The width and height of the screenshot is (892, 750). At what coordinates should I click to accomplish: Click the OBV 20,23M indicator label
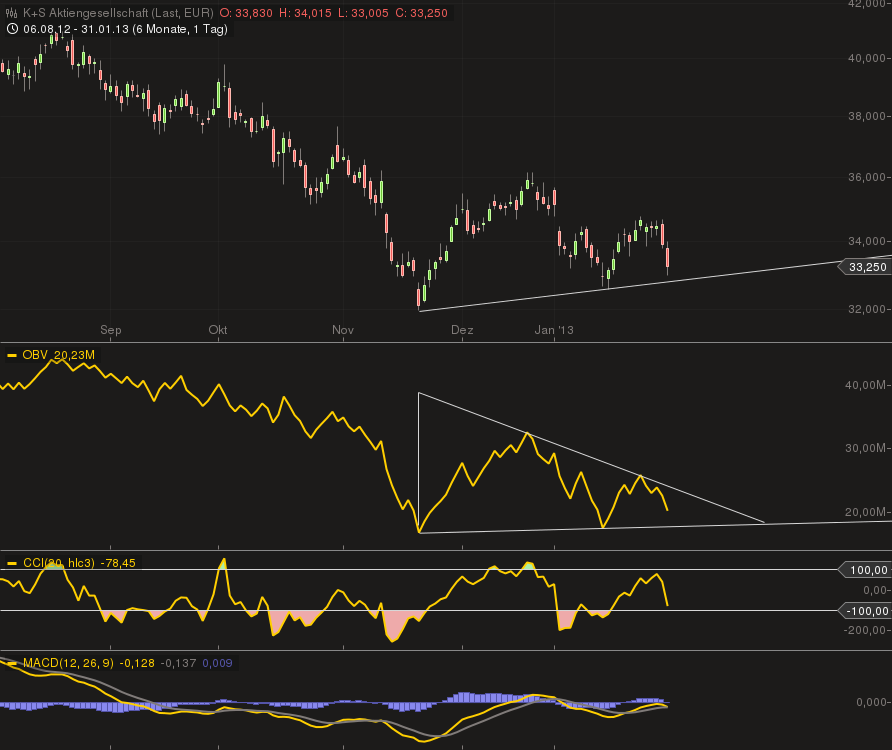click(58, 355)
